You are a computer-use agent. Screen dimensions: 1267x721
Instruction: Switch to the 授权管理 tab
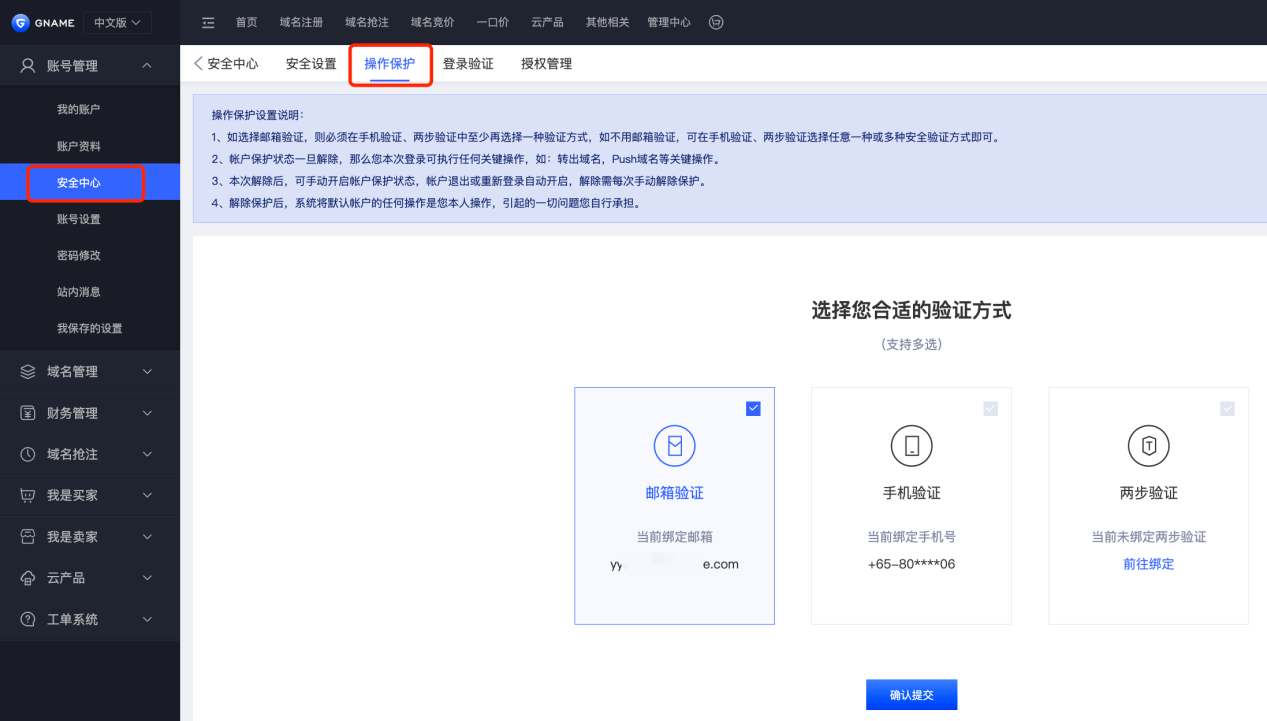[546, 64]
